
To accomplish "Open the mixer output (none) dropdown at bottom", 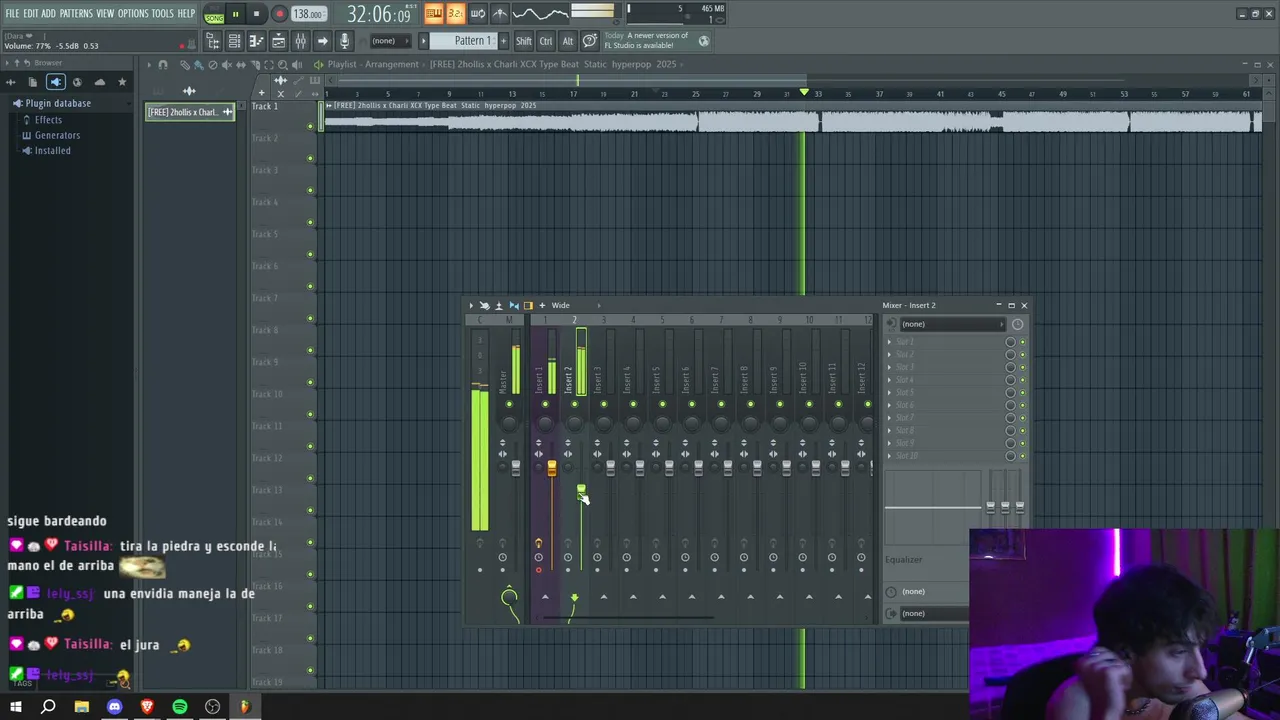I will [x=934, y=613].
